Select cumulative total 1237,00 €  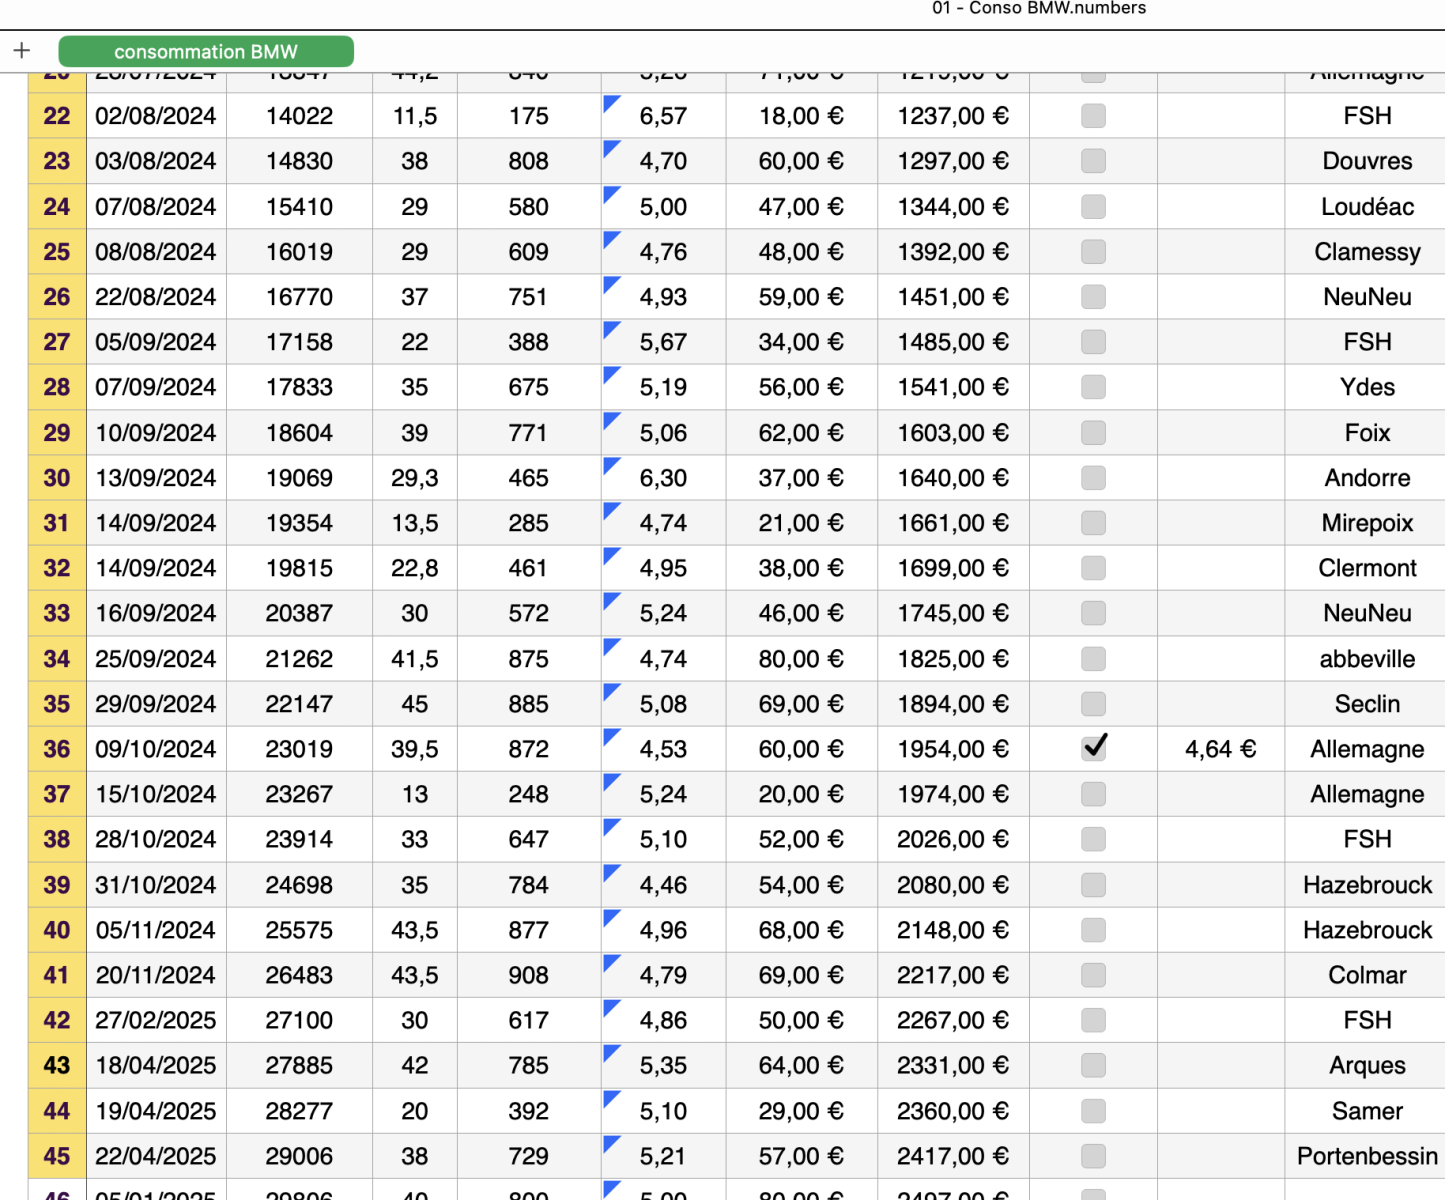point(953,116)
